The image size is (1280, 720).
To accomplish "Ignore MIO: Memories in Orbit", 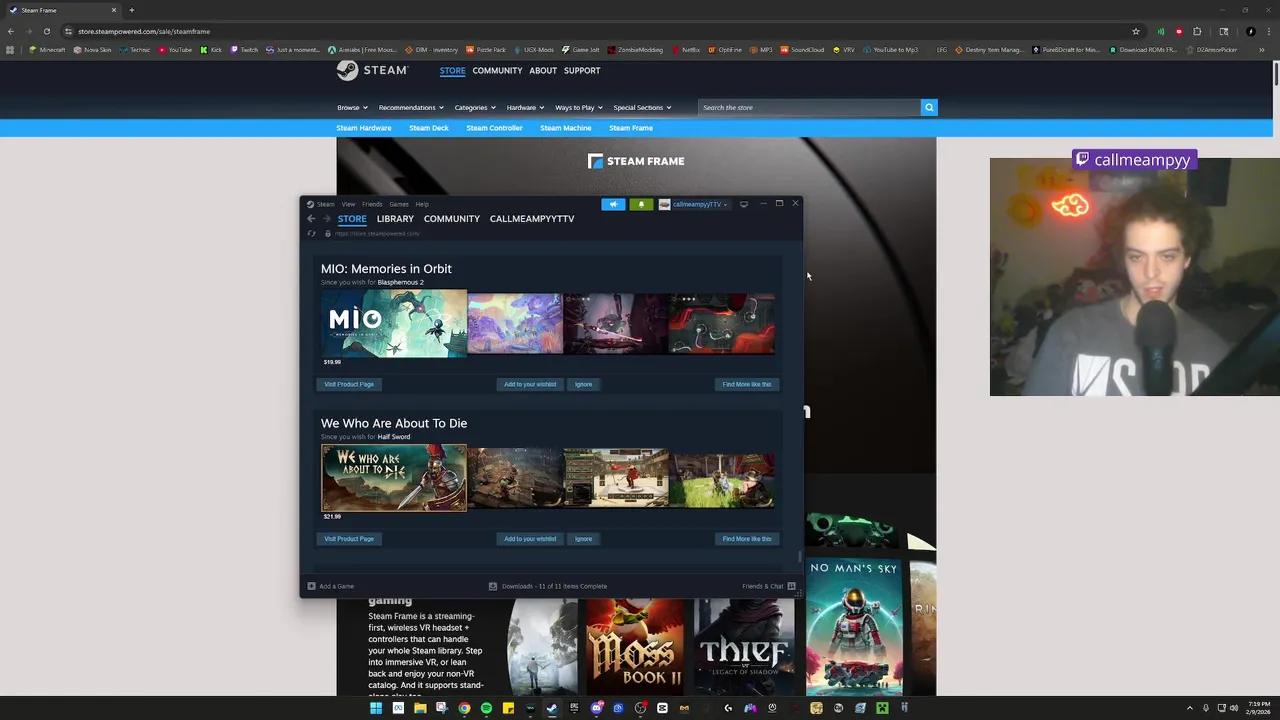I will [583, 384].
